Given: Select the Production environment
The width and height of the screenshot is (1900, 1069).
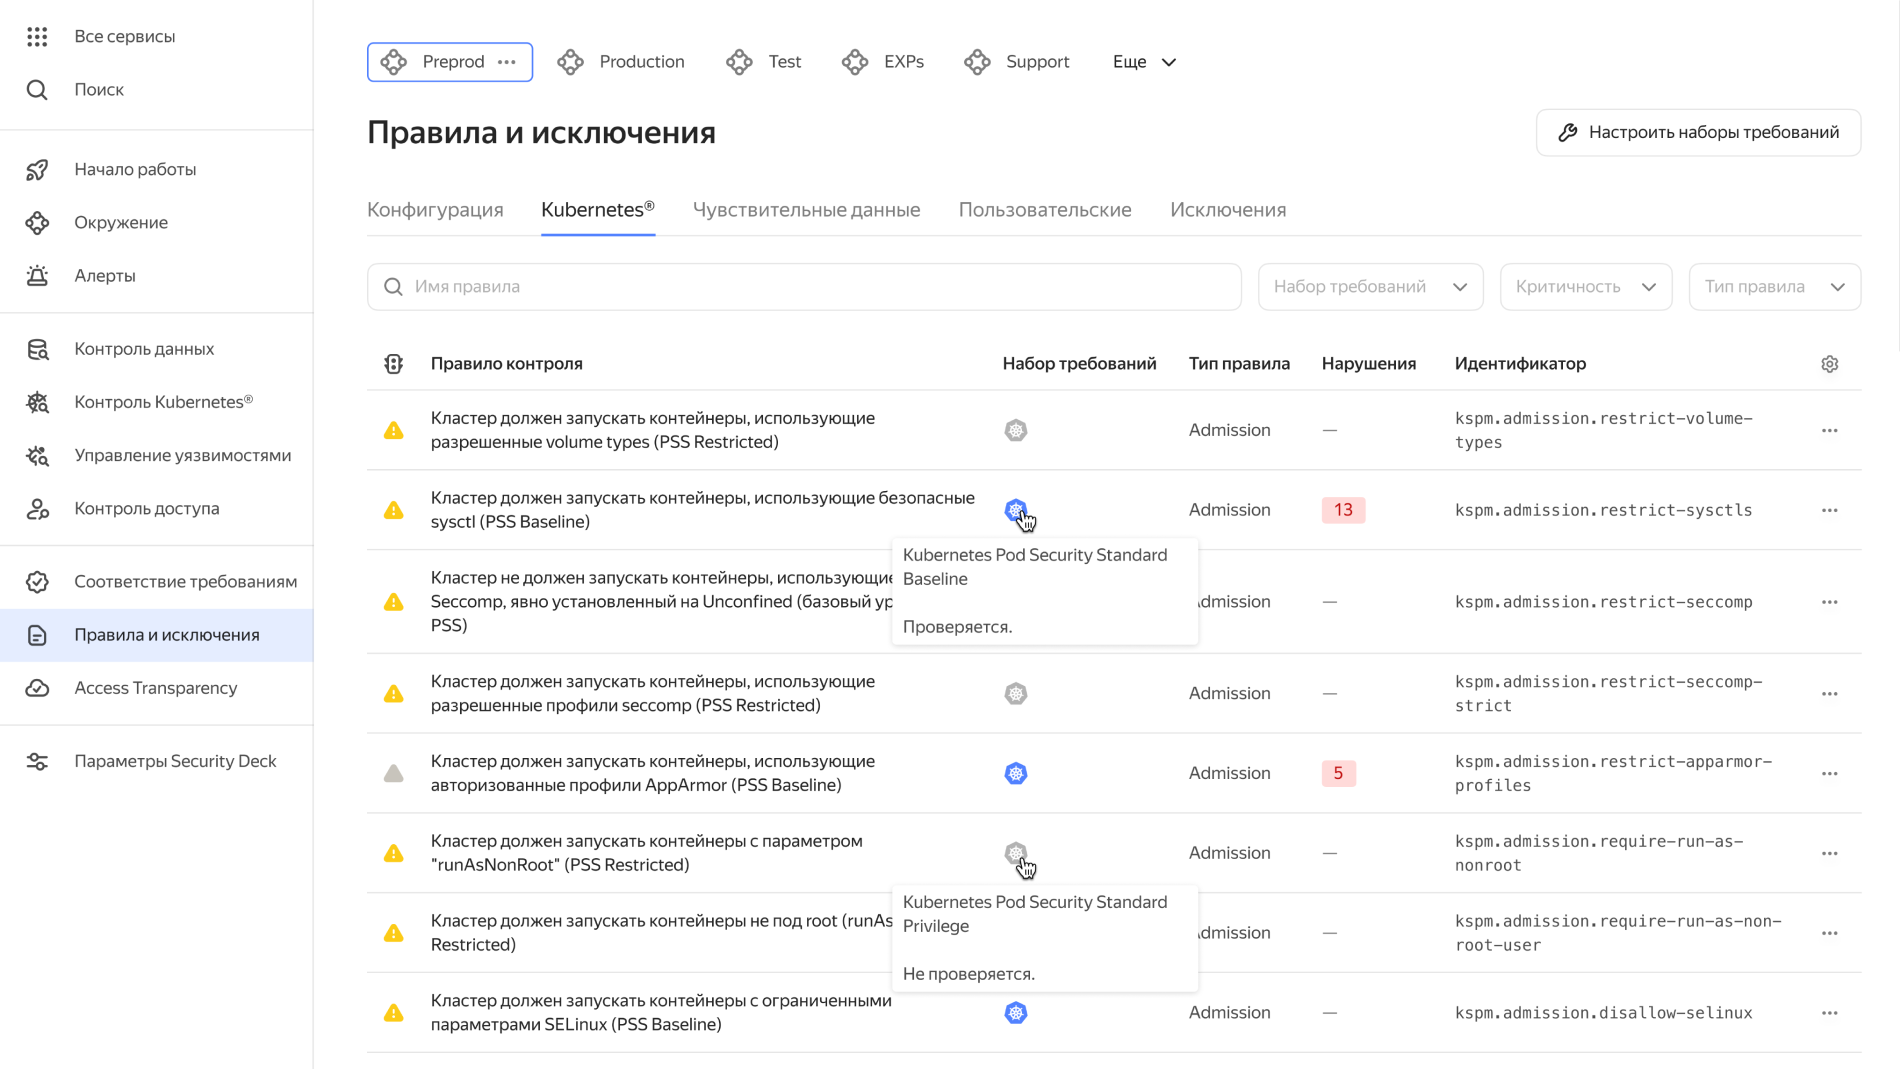Looking at the screenshot, I should tap(621, 61).
